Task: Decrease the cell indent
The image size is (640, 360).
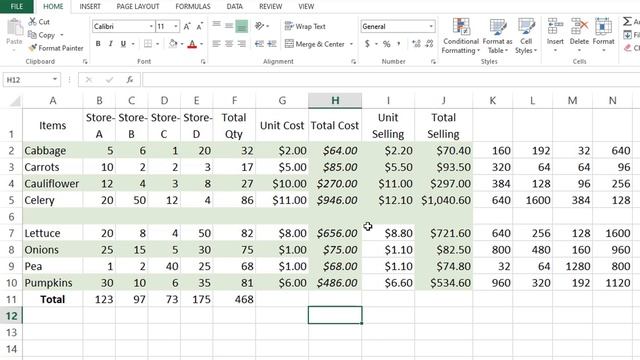Action: (x=259, y=44)
